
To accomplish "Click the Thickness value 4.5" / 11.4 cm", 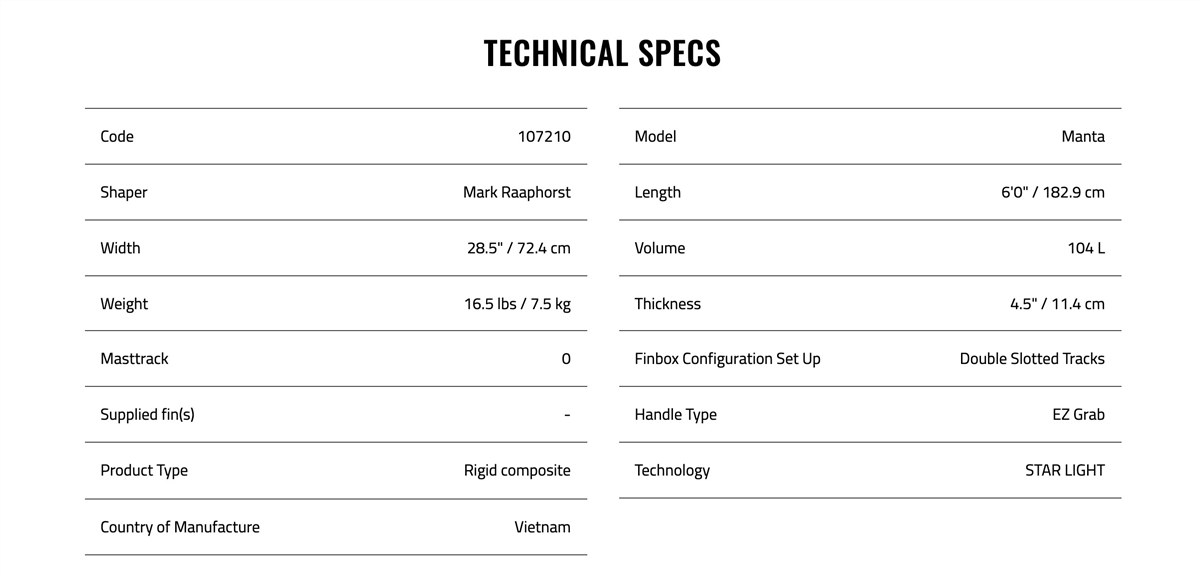I will pyautogui.click(x=1057, y=304).
